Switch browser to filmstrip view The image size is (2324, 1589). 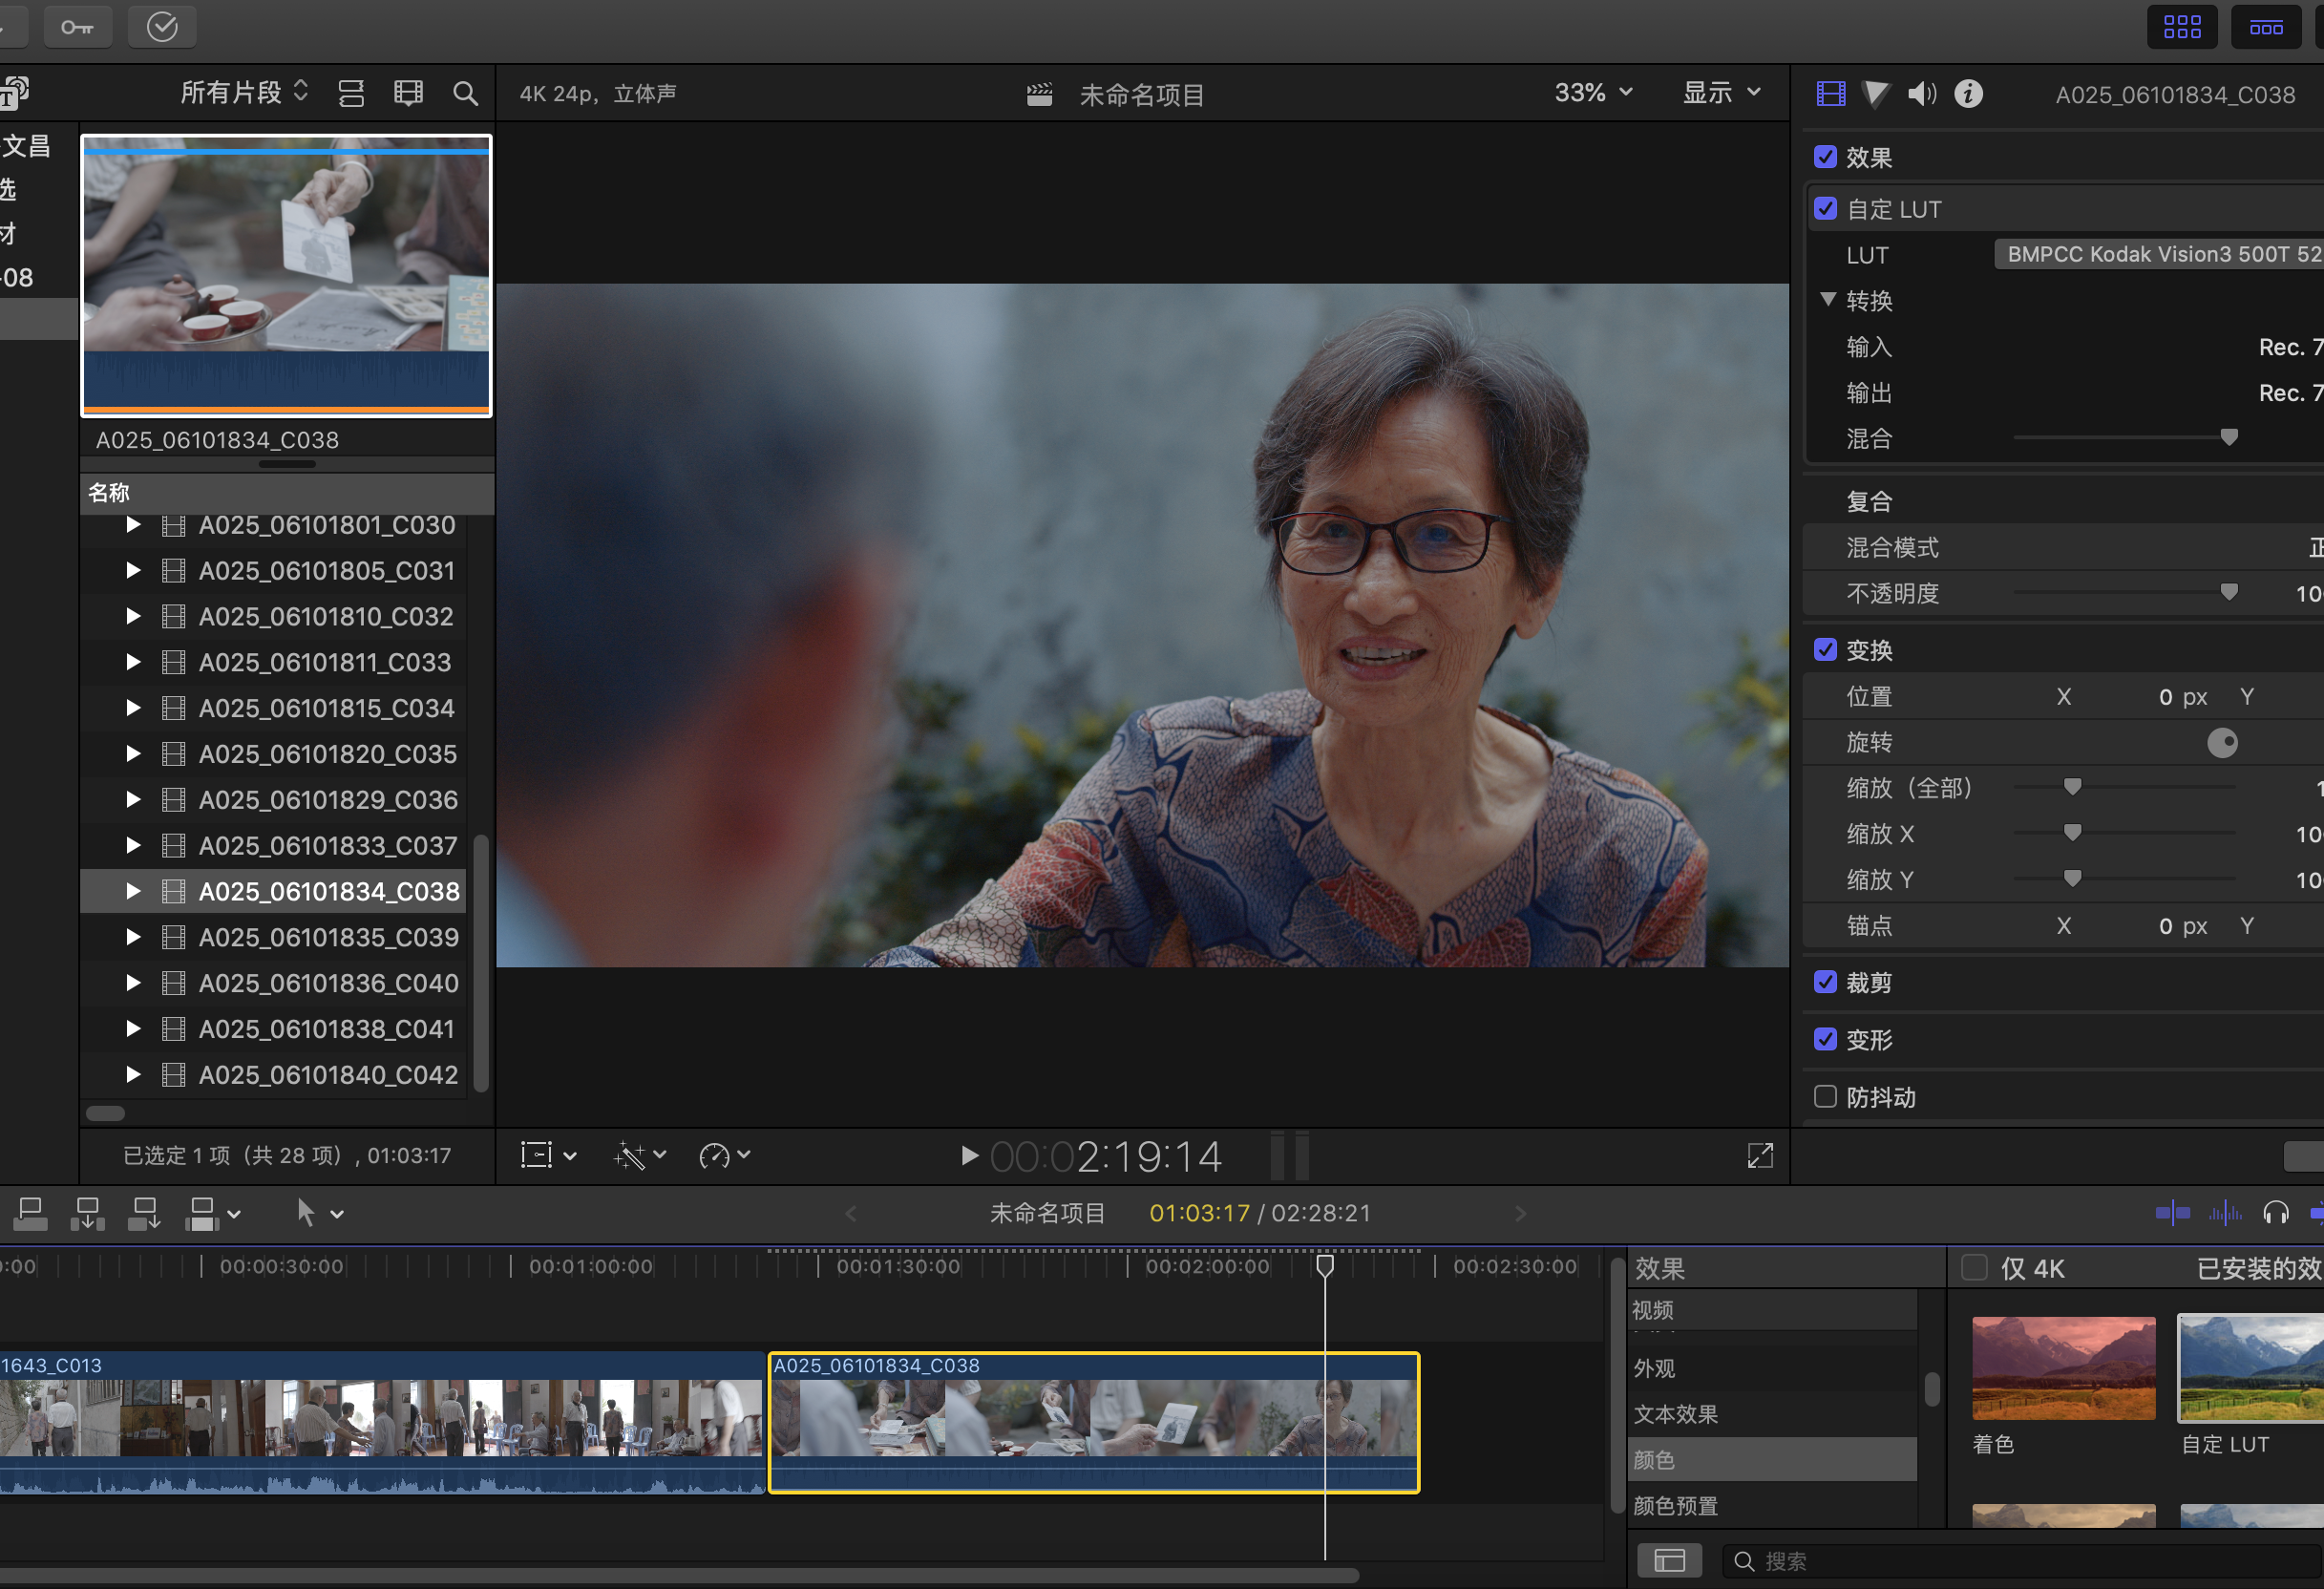(x=409, y=94)
